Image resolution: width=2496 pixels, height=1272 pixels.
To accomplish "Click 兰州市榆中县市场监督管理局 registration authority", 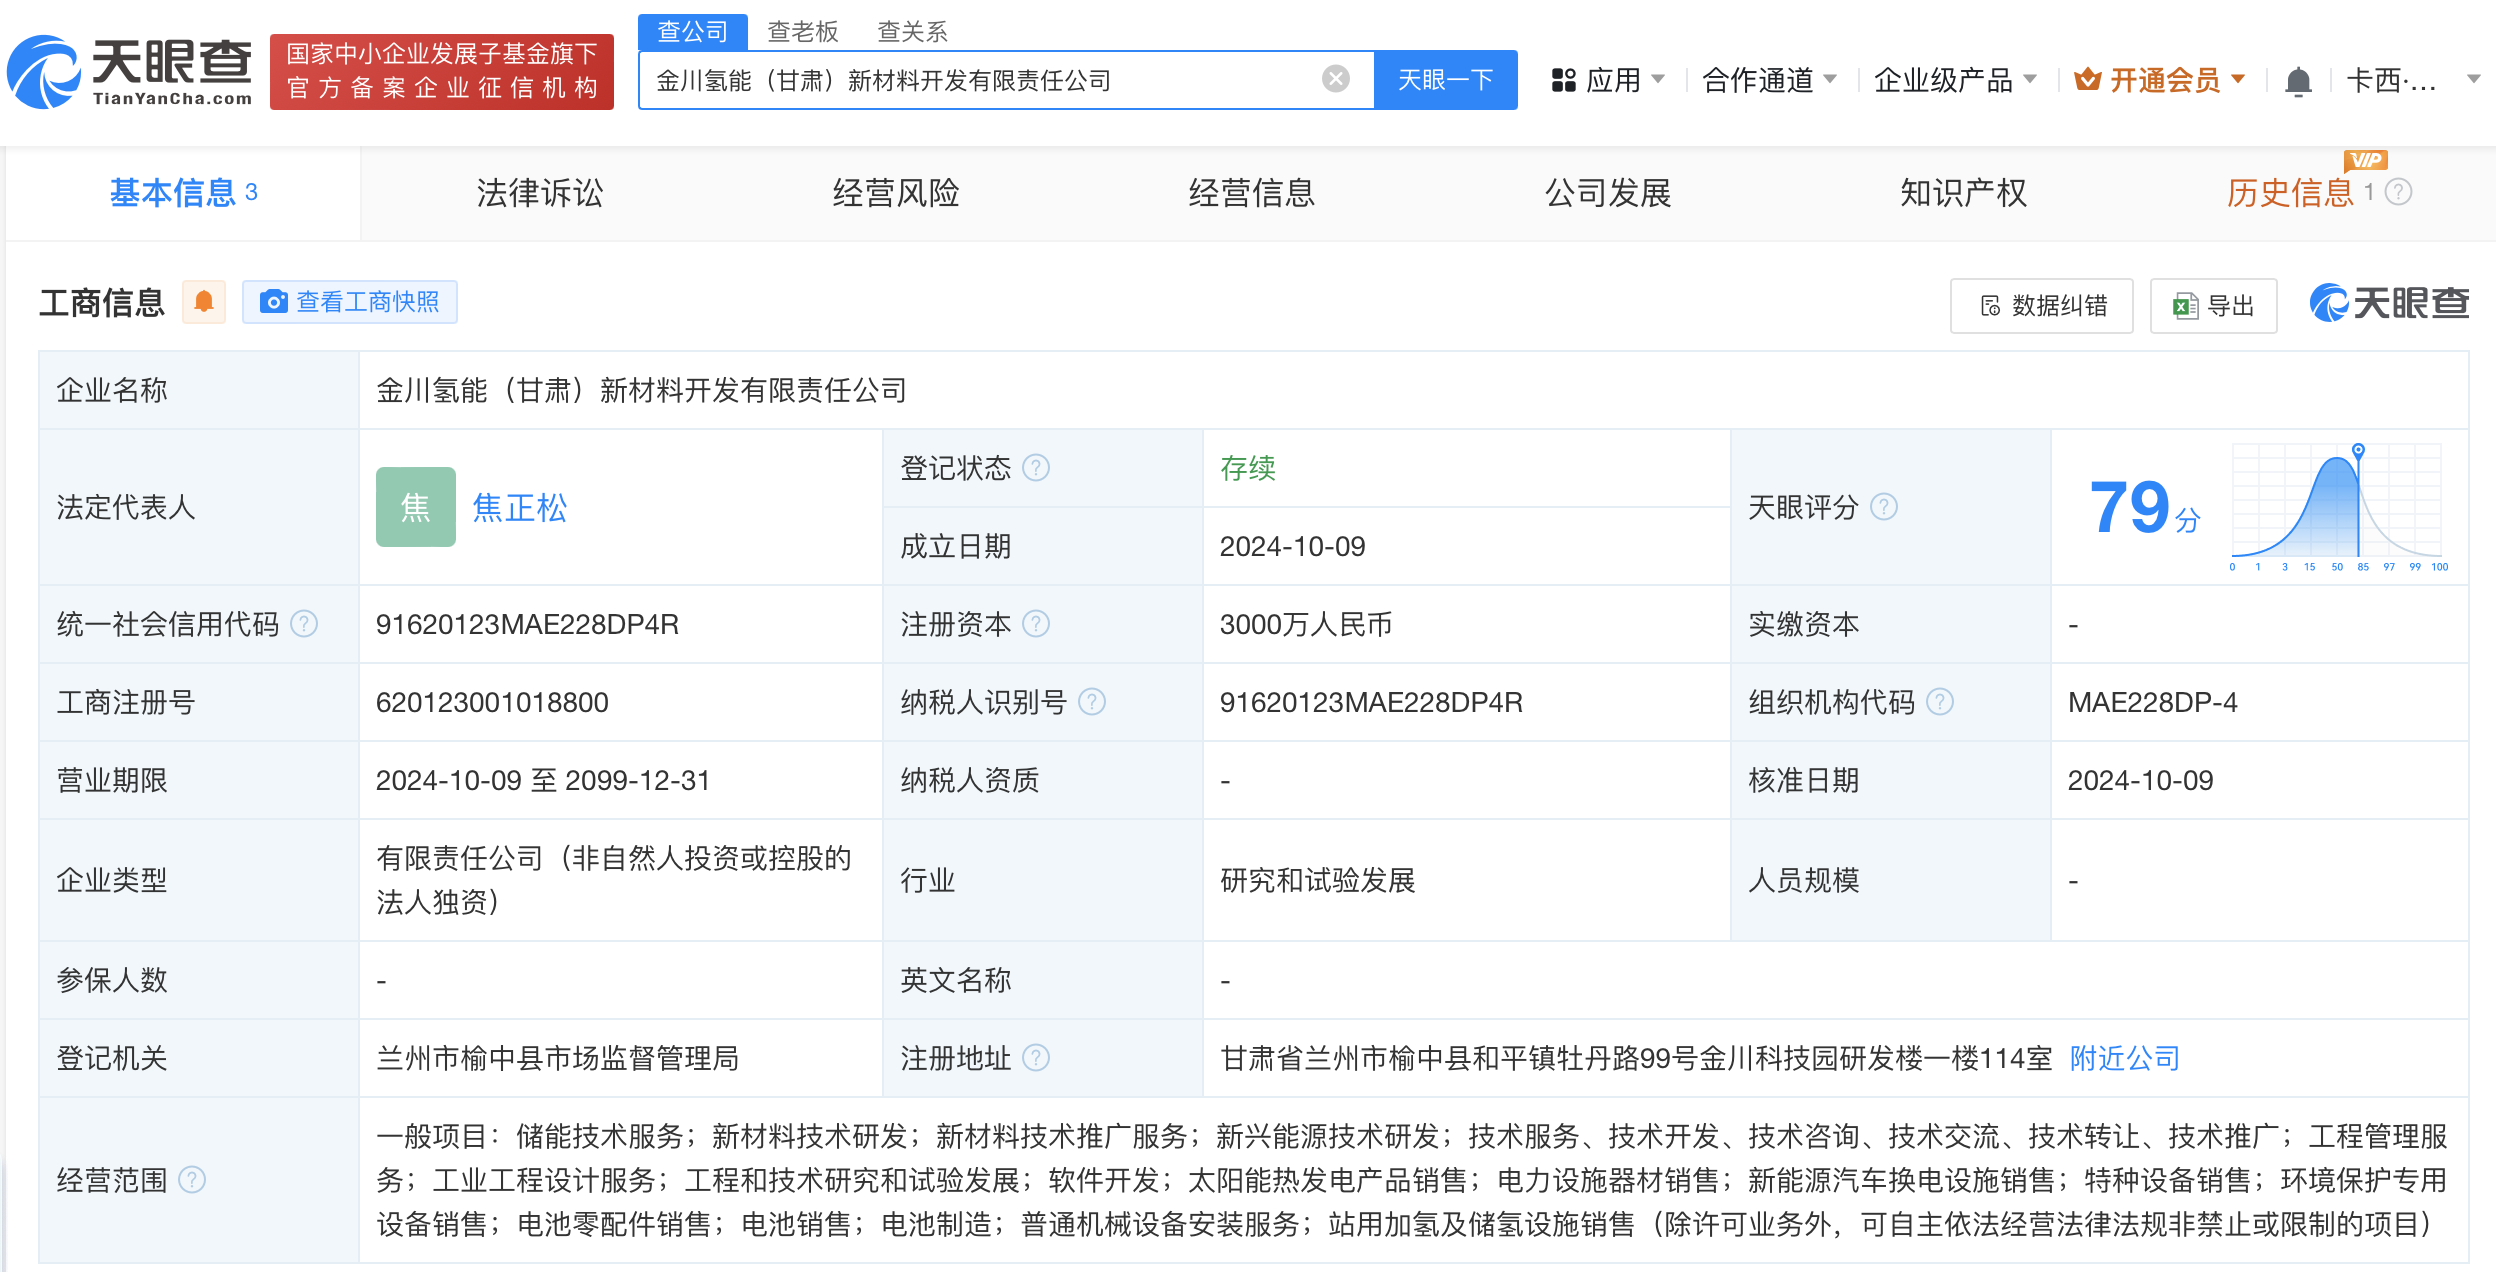I will point(558,1058).
